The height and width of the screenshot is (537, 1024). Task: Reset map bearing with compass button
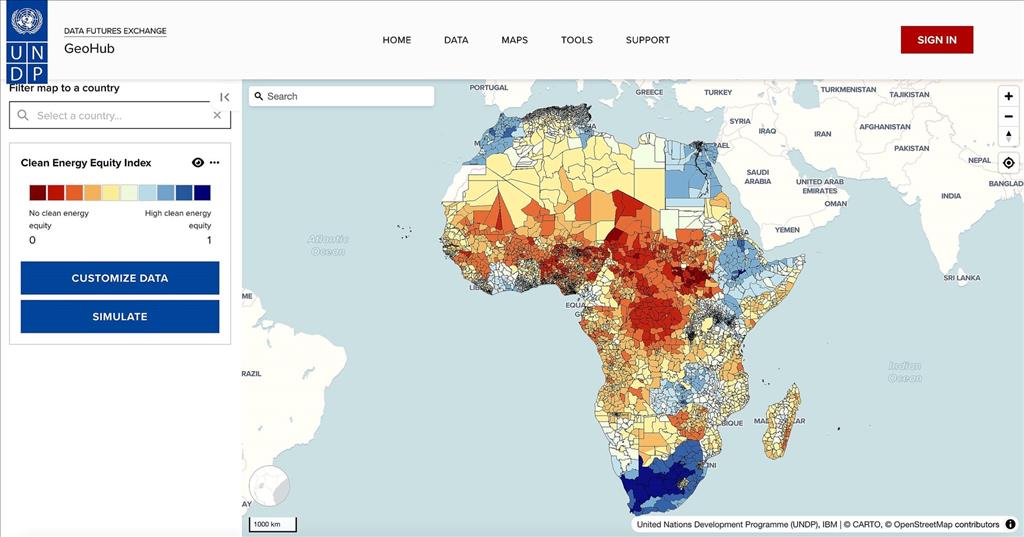1008,136
